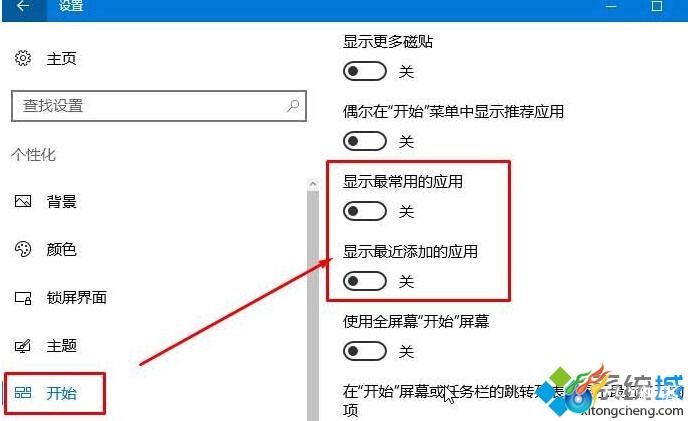Click the 查找设置 search field
The height and width of the screenshot is (421, 688).
[x=159, y=106]
